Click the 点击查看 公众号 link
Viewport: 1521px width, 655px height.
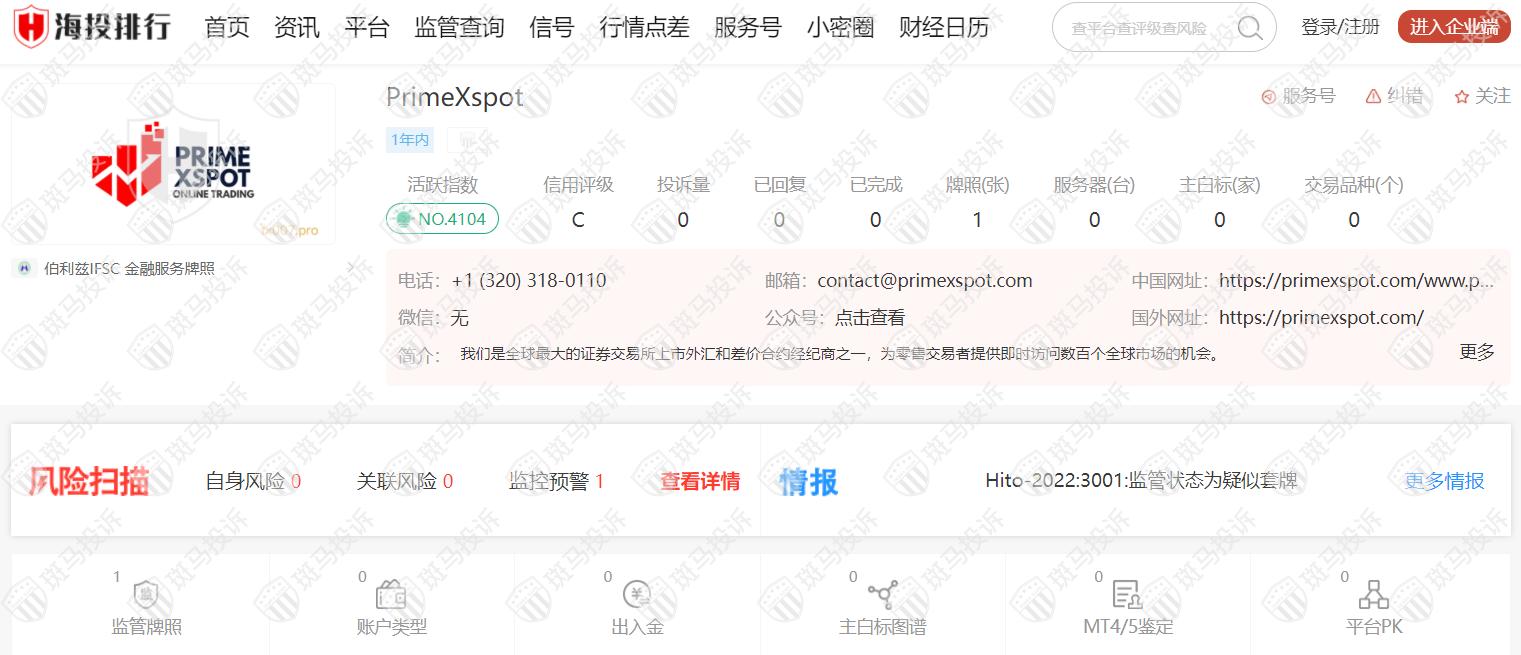(869, 318)
